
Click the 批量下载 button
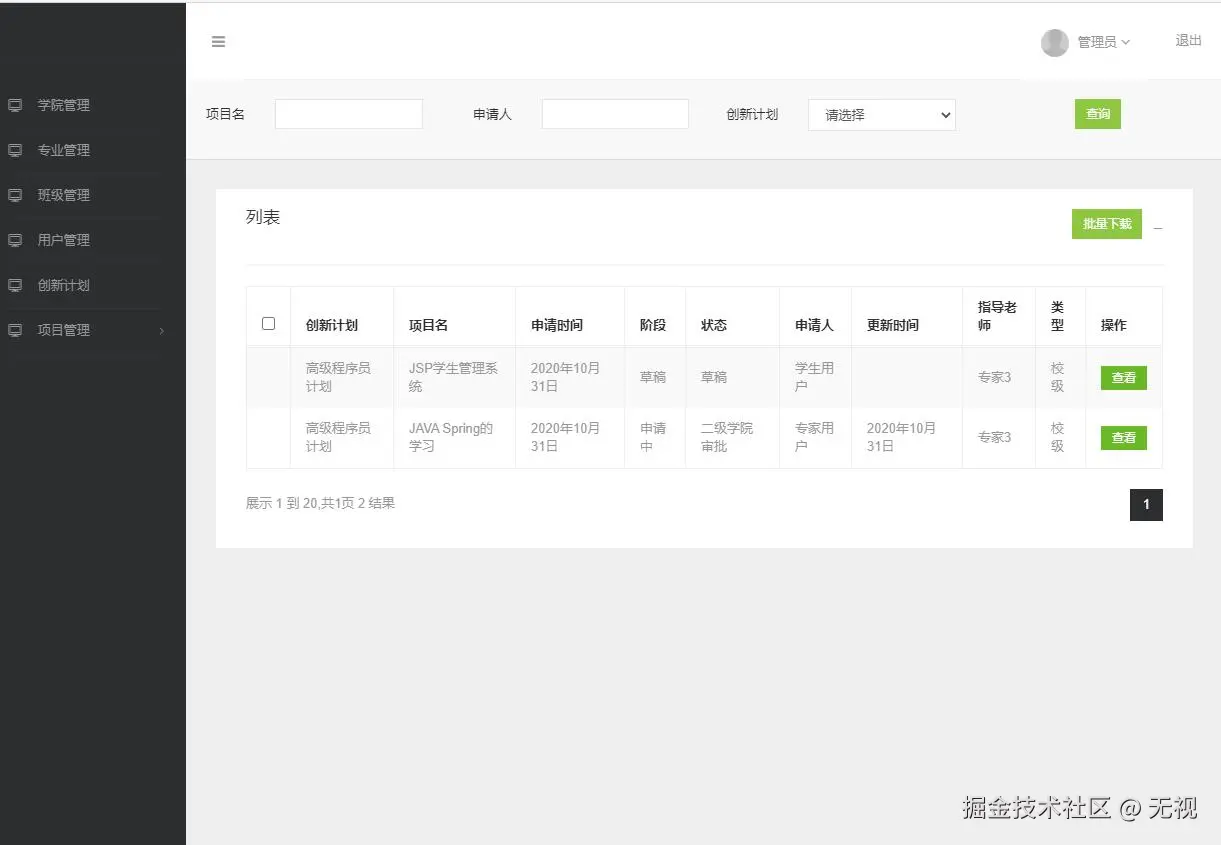[1107, 224]
